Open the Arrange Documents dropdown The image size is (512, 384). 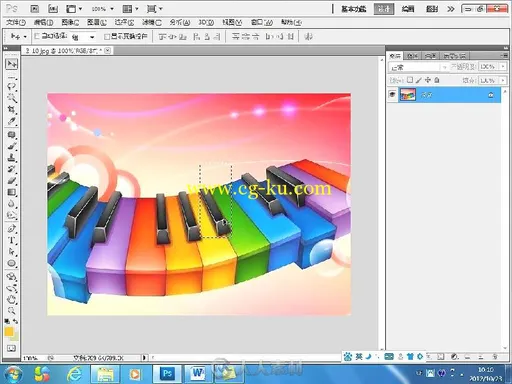[x=130, y=9]
